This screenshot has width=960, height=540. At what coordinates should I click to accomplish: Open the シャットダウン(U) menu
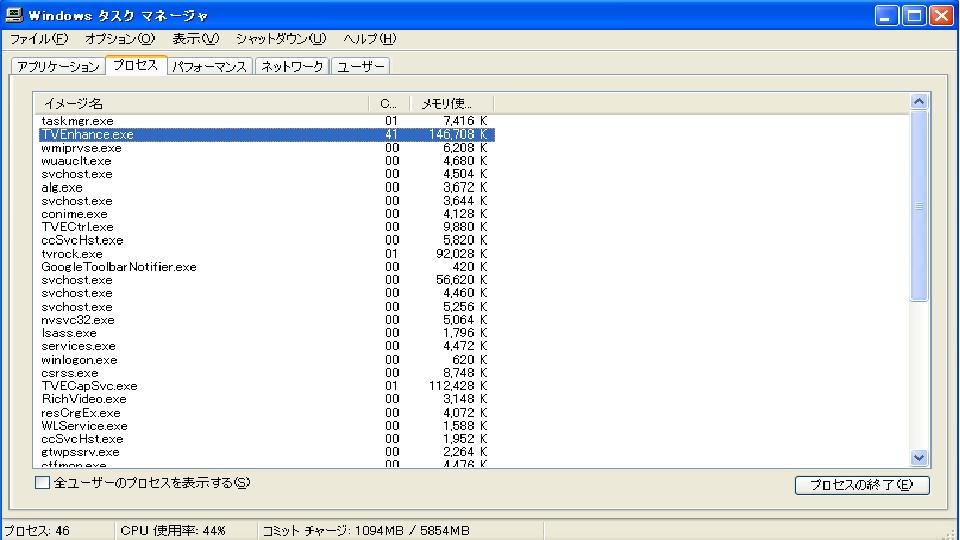click(x=281, y=39)
